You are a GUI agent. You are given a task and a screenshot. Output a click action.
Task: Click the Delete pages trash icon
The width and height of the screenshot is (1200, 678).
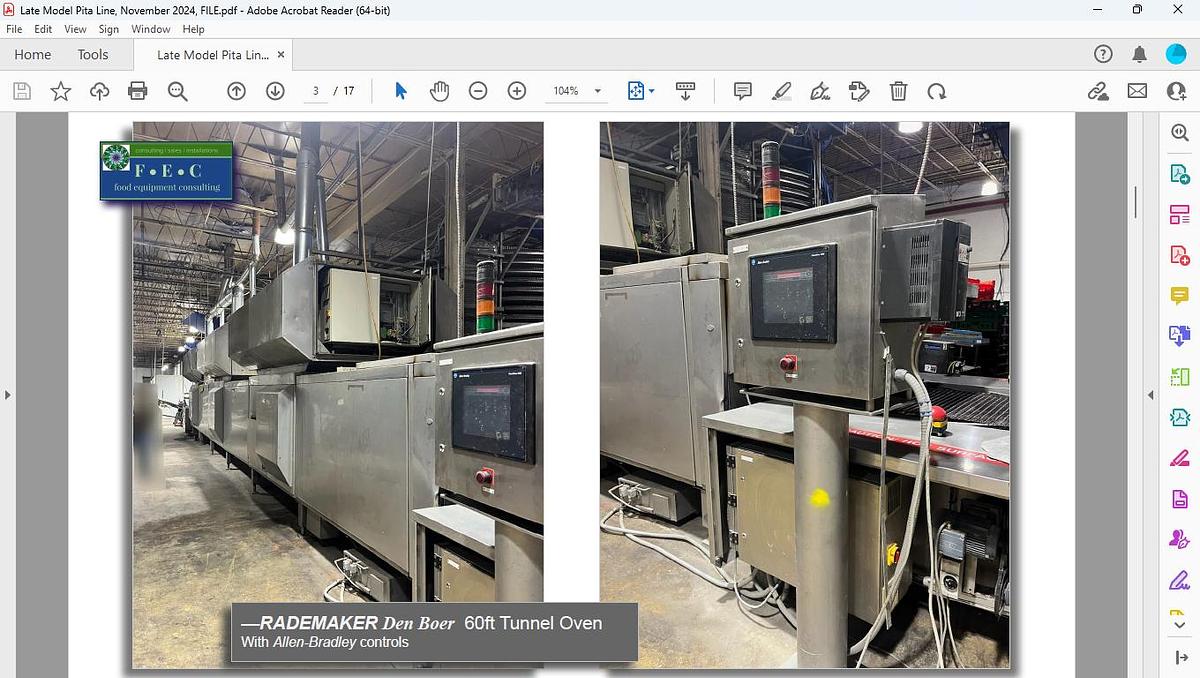(x=898, y=91)
